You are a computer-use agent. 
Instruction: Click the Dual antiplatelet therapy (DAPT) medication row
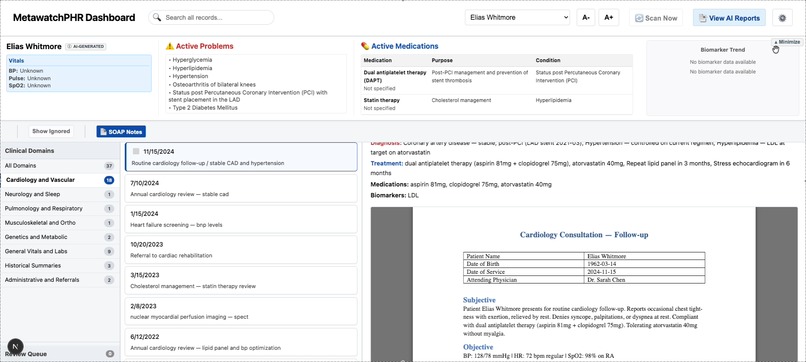[497, 80]
